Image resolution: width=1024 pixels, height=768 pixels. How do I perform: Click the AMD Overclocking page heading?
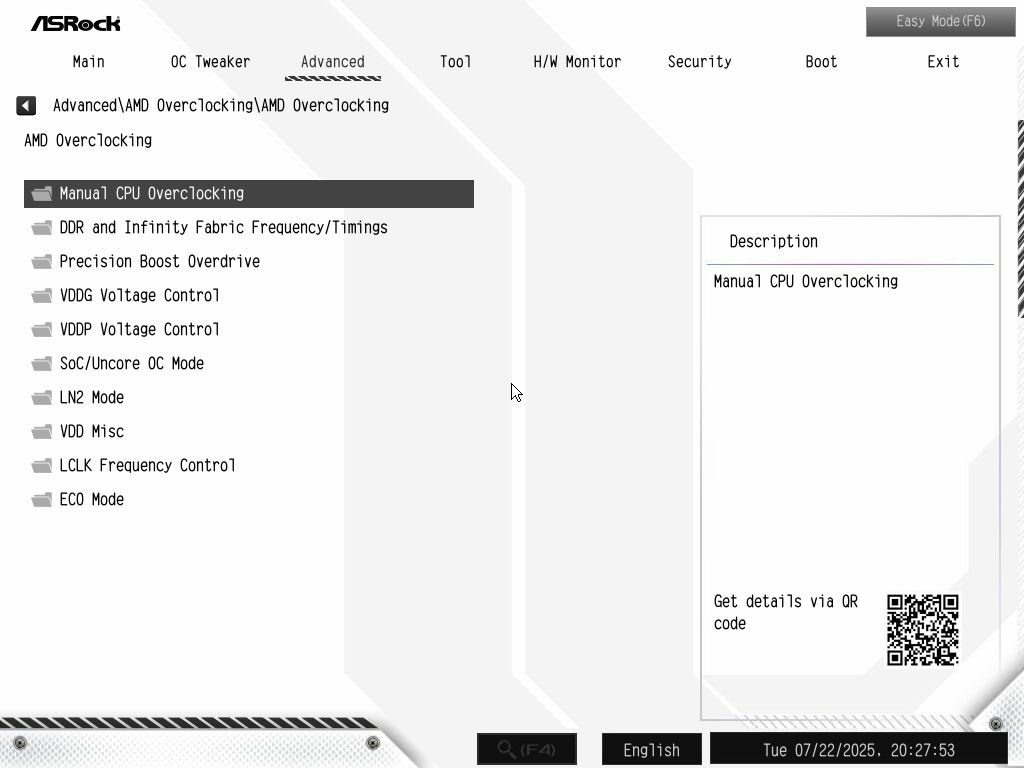click(88, 140)
